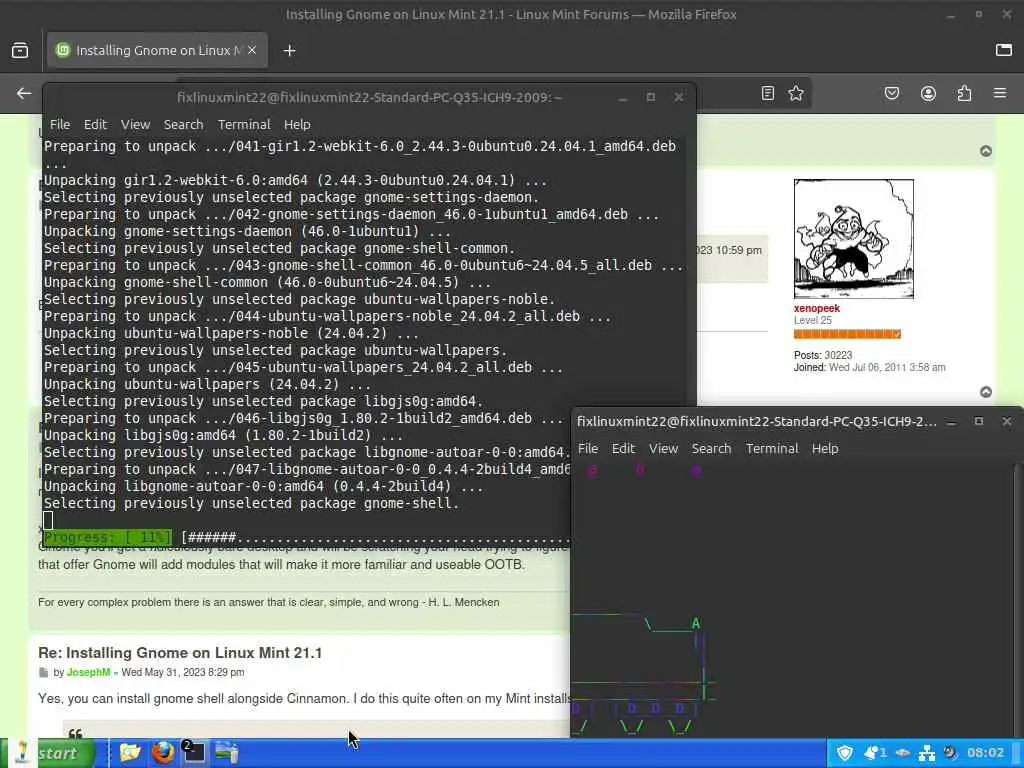Click the Firefox tab overview icon

[20, 50]
